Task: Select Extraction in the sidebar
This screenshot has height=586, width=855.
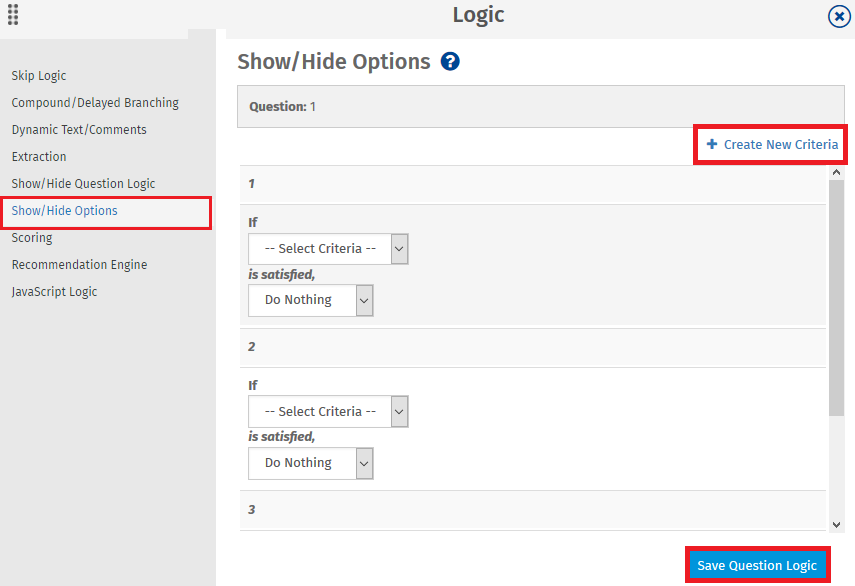Action: [39, 157]
